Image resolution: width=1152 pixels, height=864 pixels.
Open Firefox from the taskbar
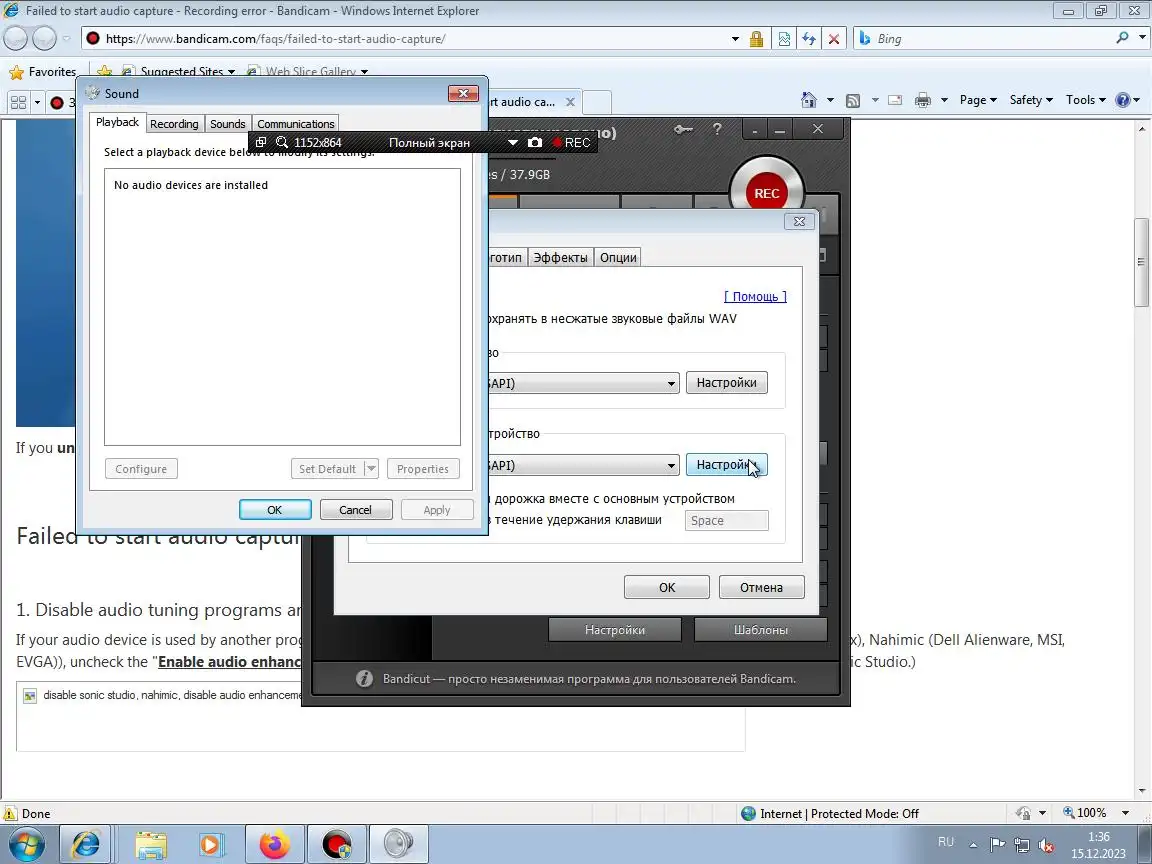[274, 844]
